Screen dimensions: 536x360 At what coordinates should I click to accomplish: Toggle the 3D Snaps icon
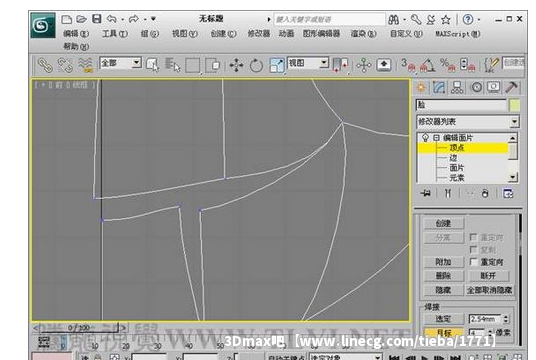click(x=408, y=65)
